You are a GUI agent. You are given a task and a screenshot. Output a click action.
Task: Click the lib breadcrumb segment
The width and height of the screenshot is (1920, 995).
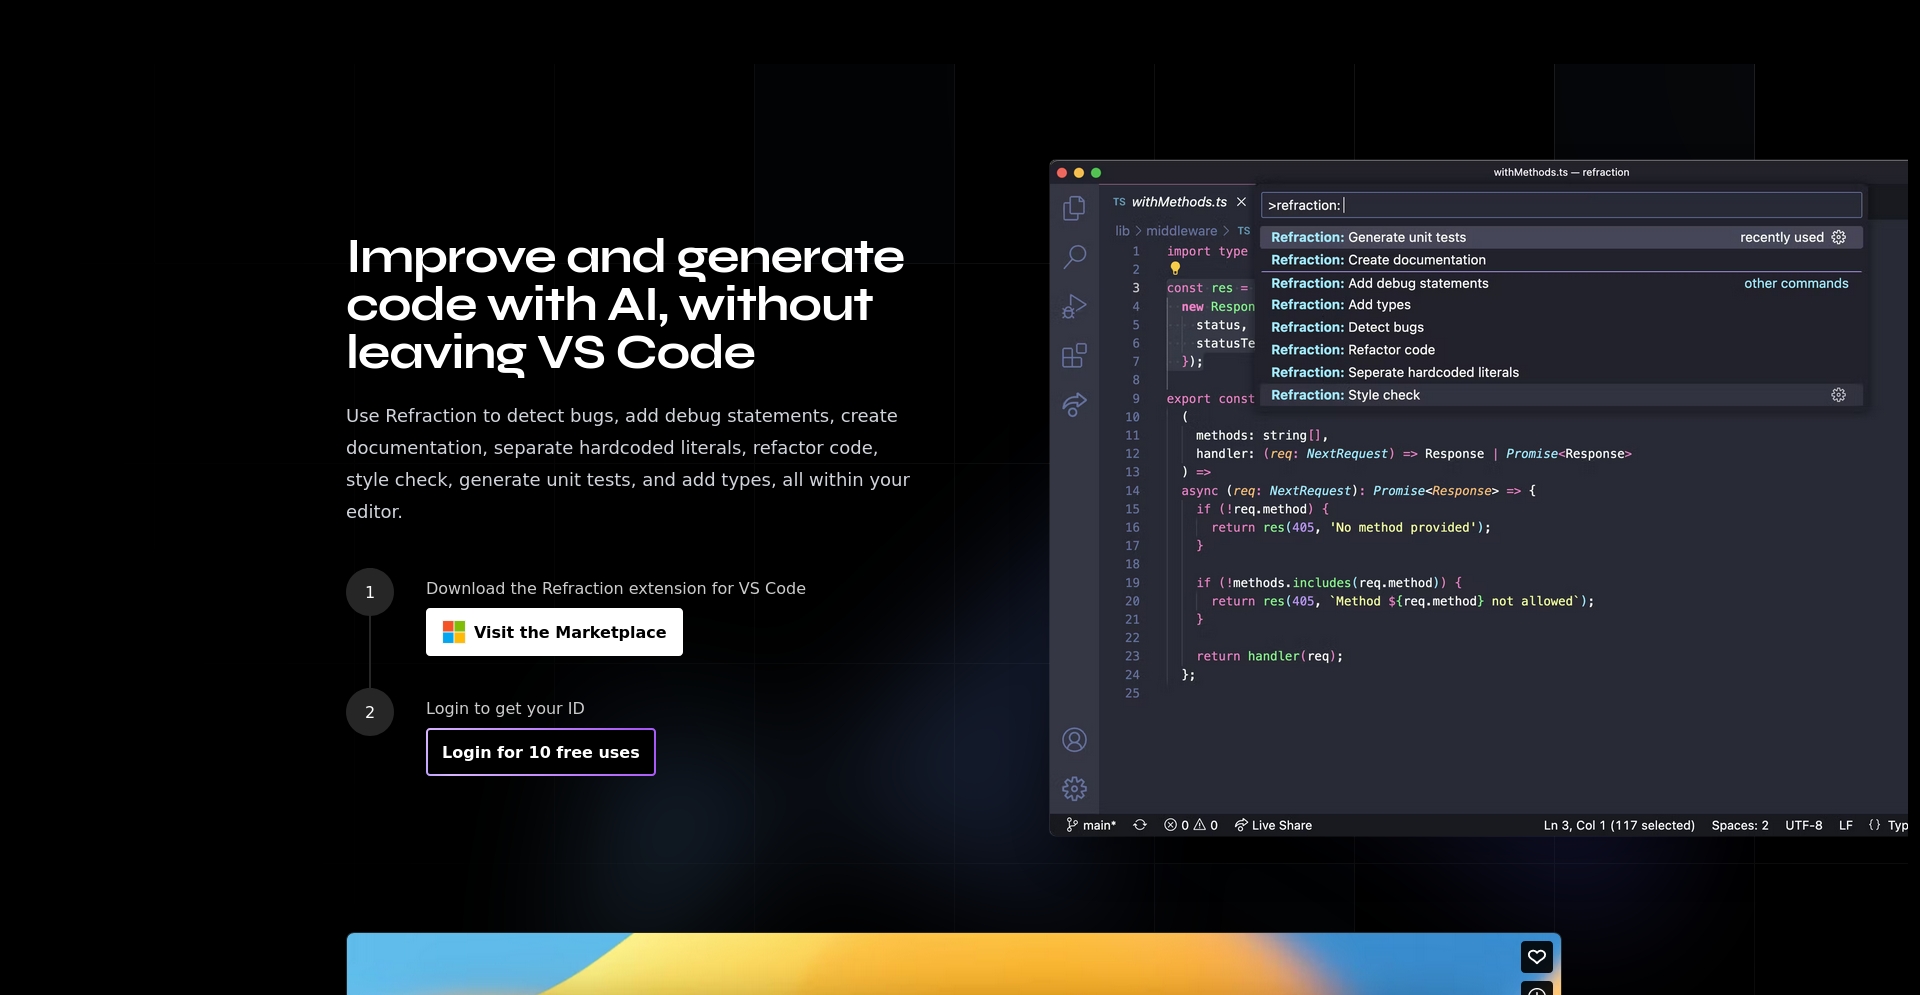[1122, 231]
